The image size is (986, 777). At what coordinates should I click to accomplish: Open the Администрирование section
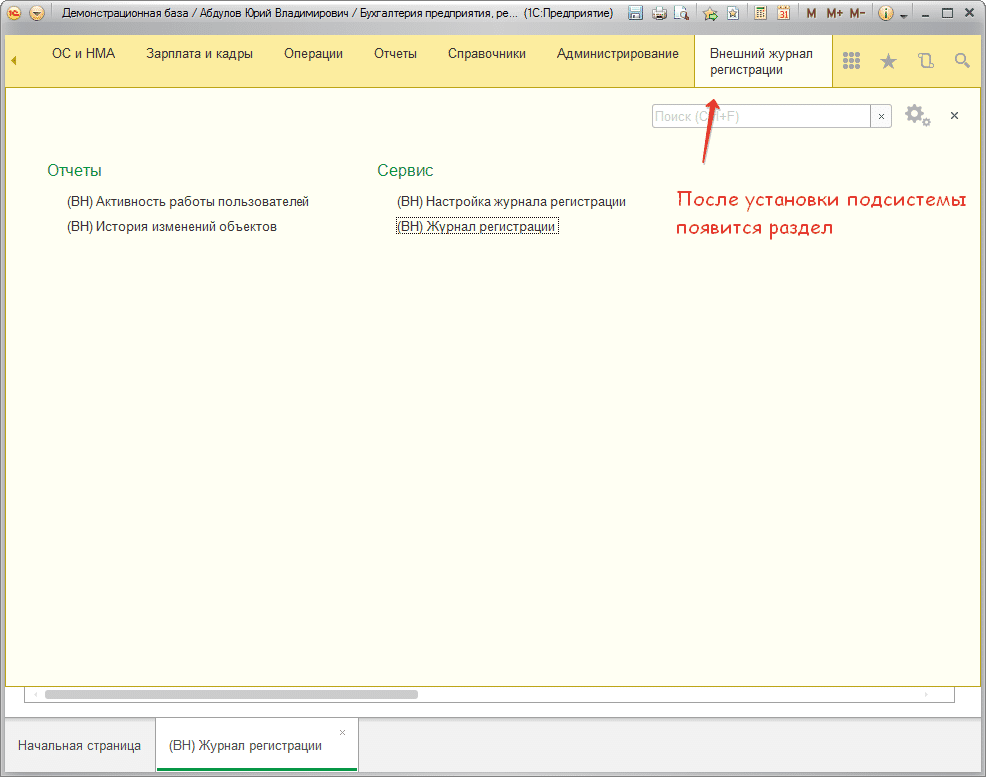click(x=617, y=54)
